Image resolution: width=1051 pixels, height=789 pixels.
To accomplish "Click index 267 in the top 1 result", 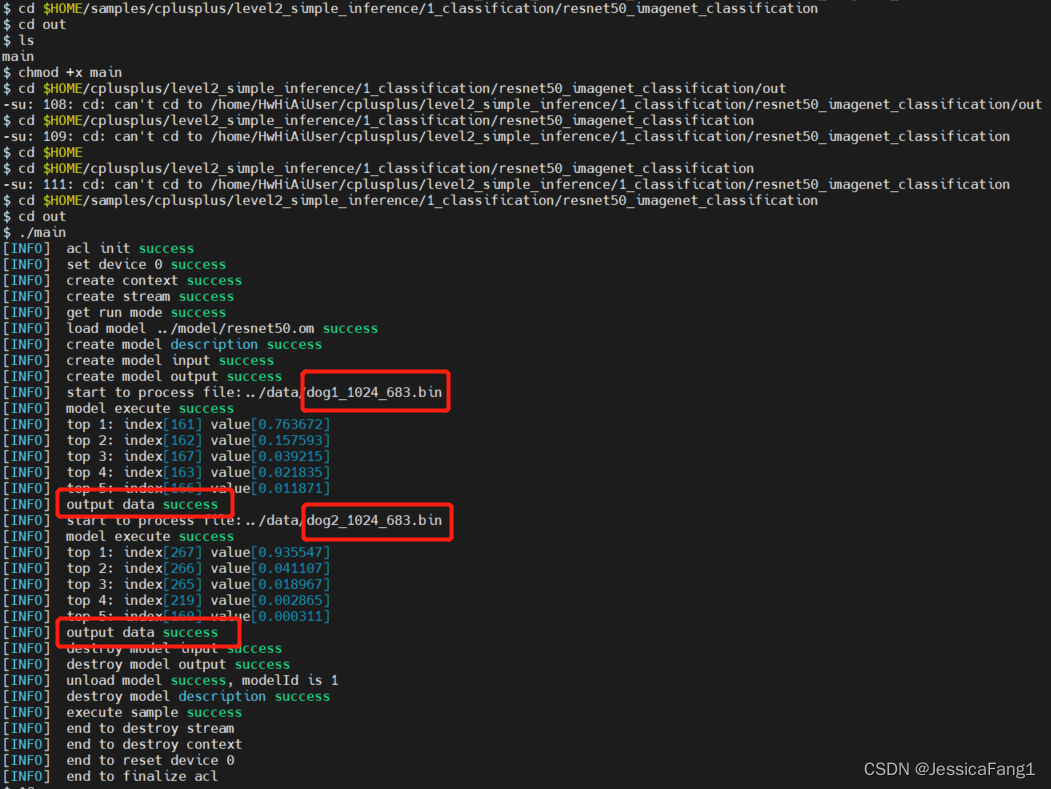I will pyautogui.click(x=182, y=552).
